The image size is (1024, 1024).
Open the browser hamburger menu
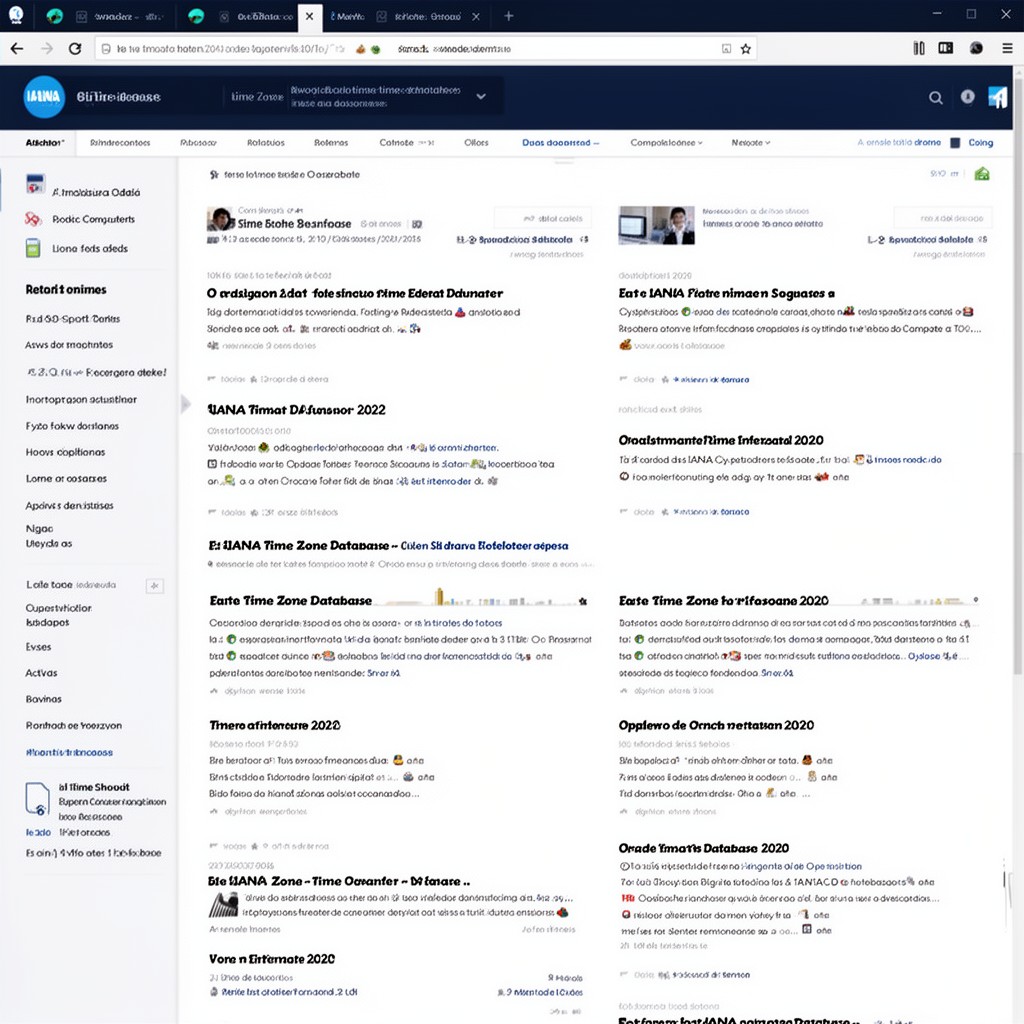(x=1007, y=48)
